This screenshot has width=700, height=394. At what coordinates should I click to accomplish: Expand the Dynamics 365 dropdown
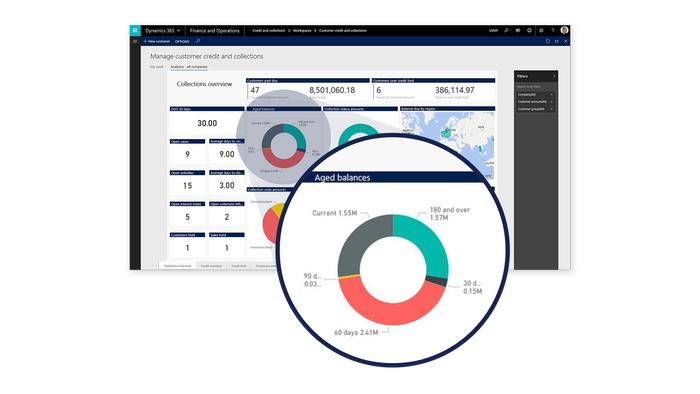(162, 31)
